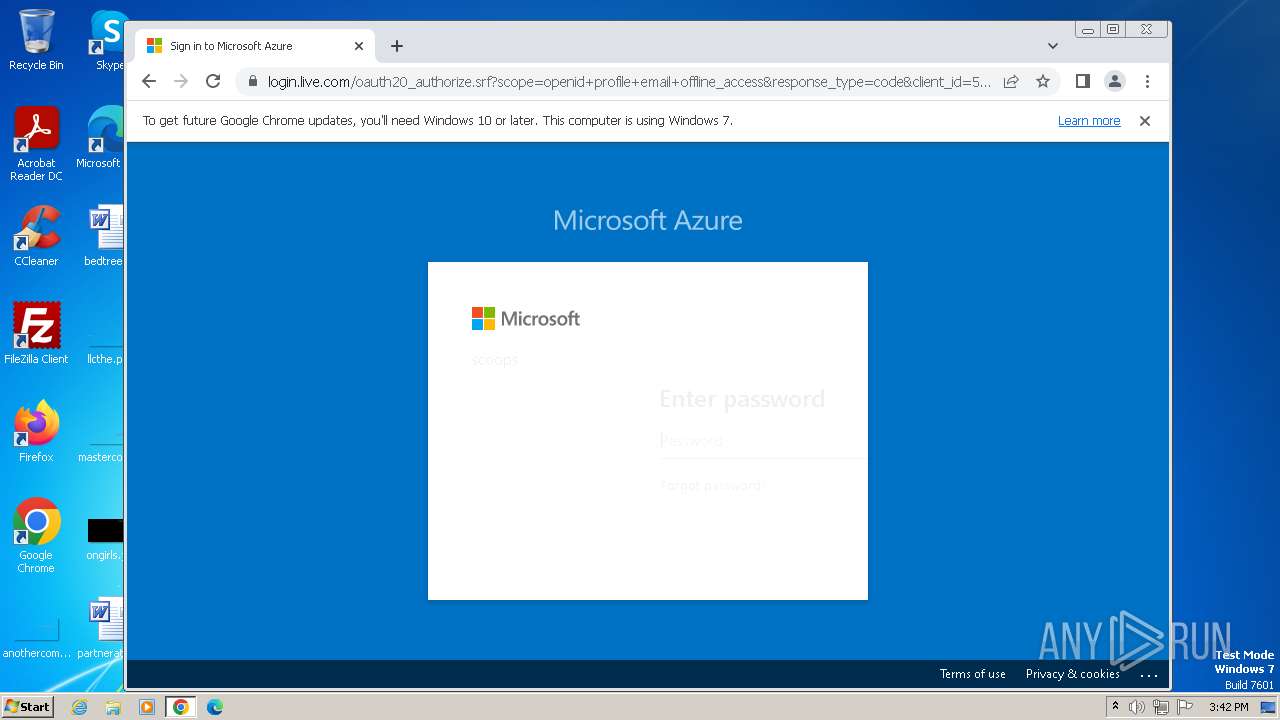Screen dimensions: 1280x720
Task: Open Firefox desktop shortcut
Action: tap(36, 432)
